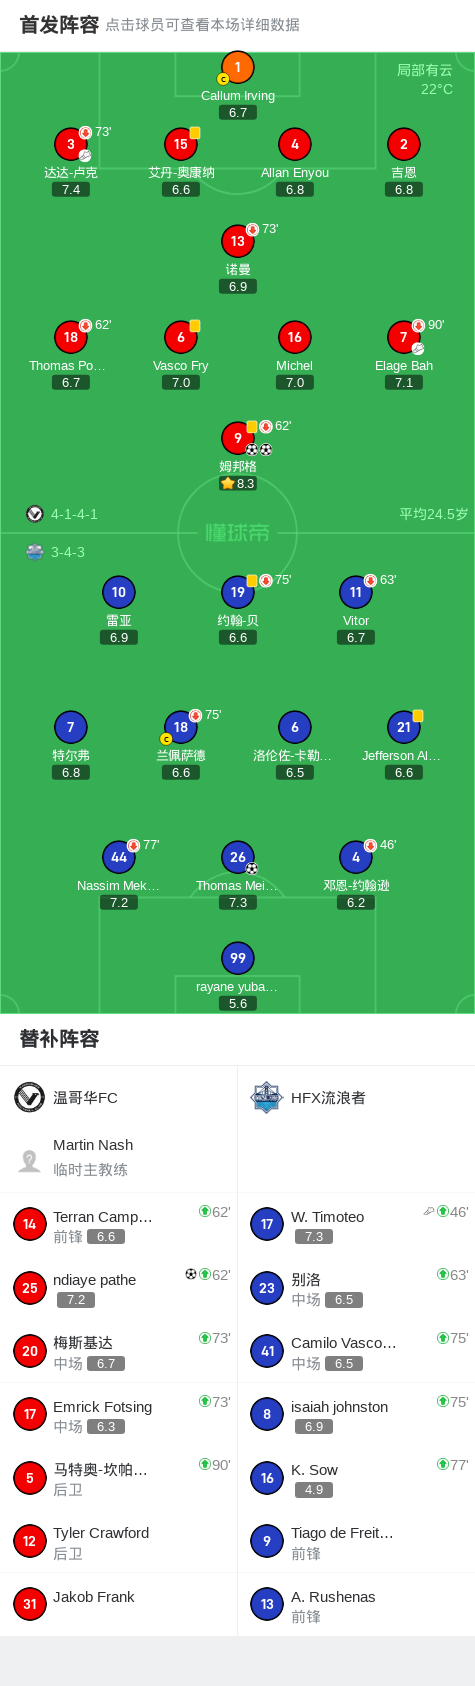Screen dimensions: 475x1686
Task: Open player 13 诺曼 jersey circle
Action: [x=237, y=241]
